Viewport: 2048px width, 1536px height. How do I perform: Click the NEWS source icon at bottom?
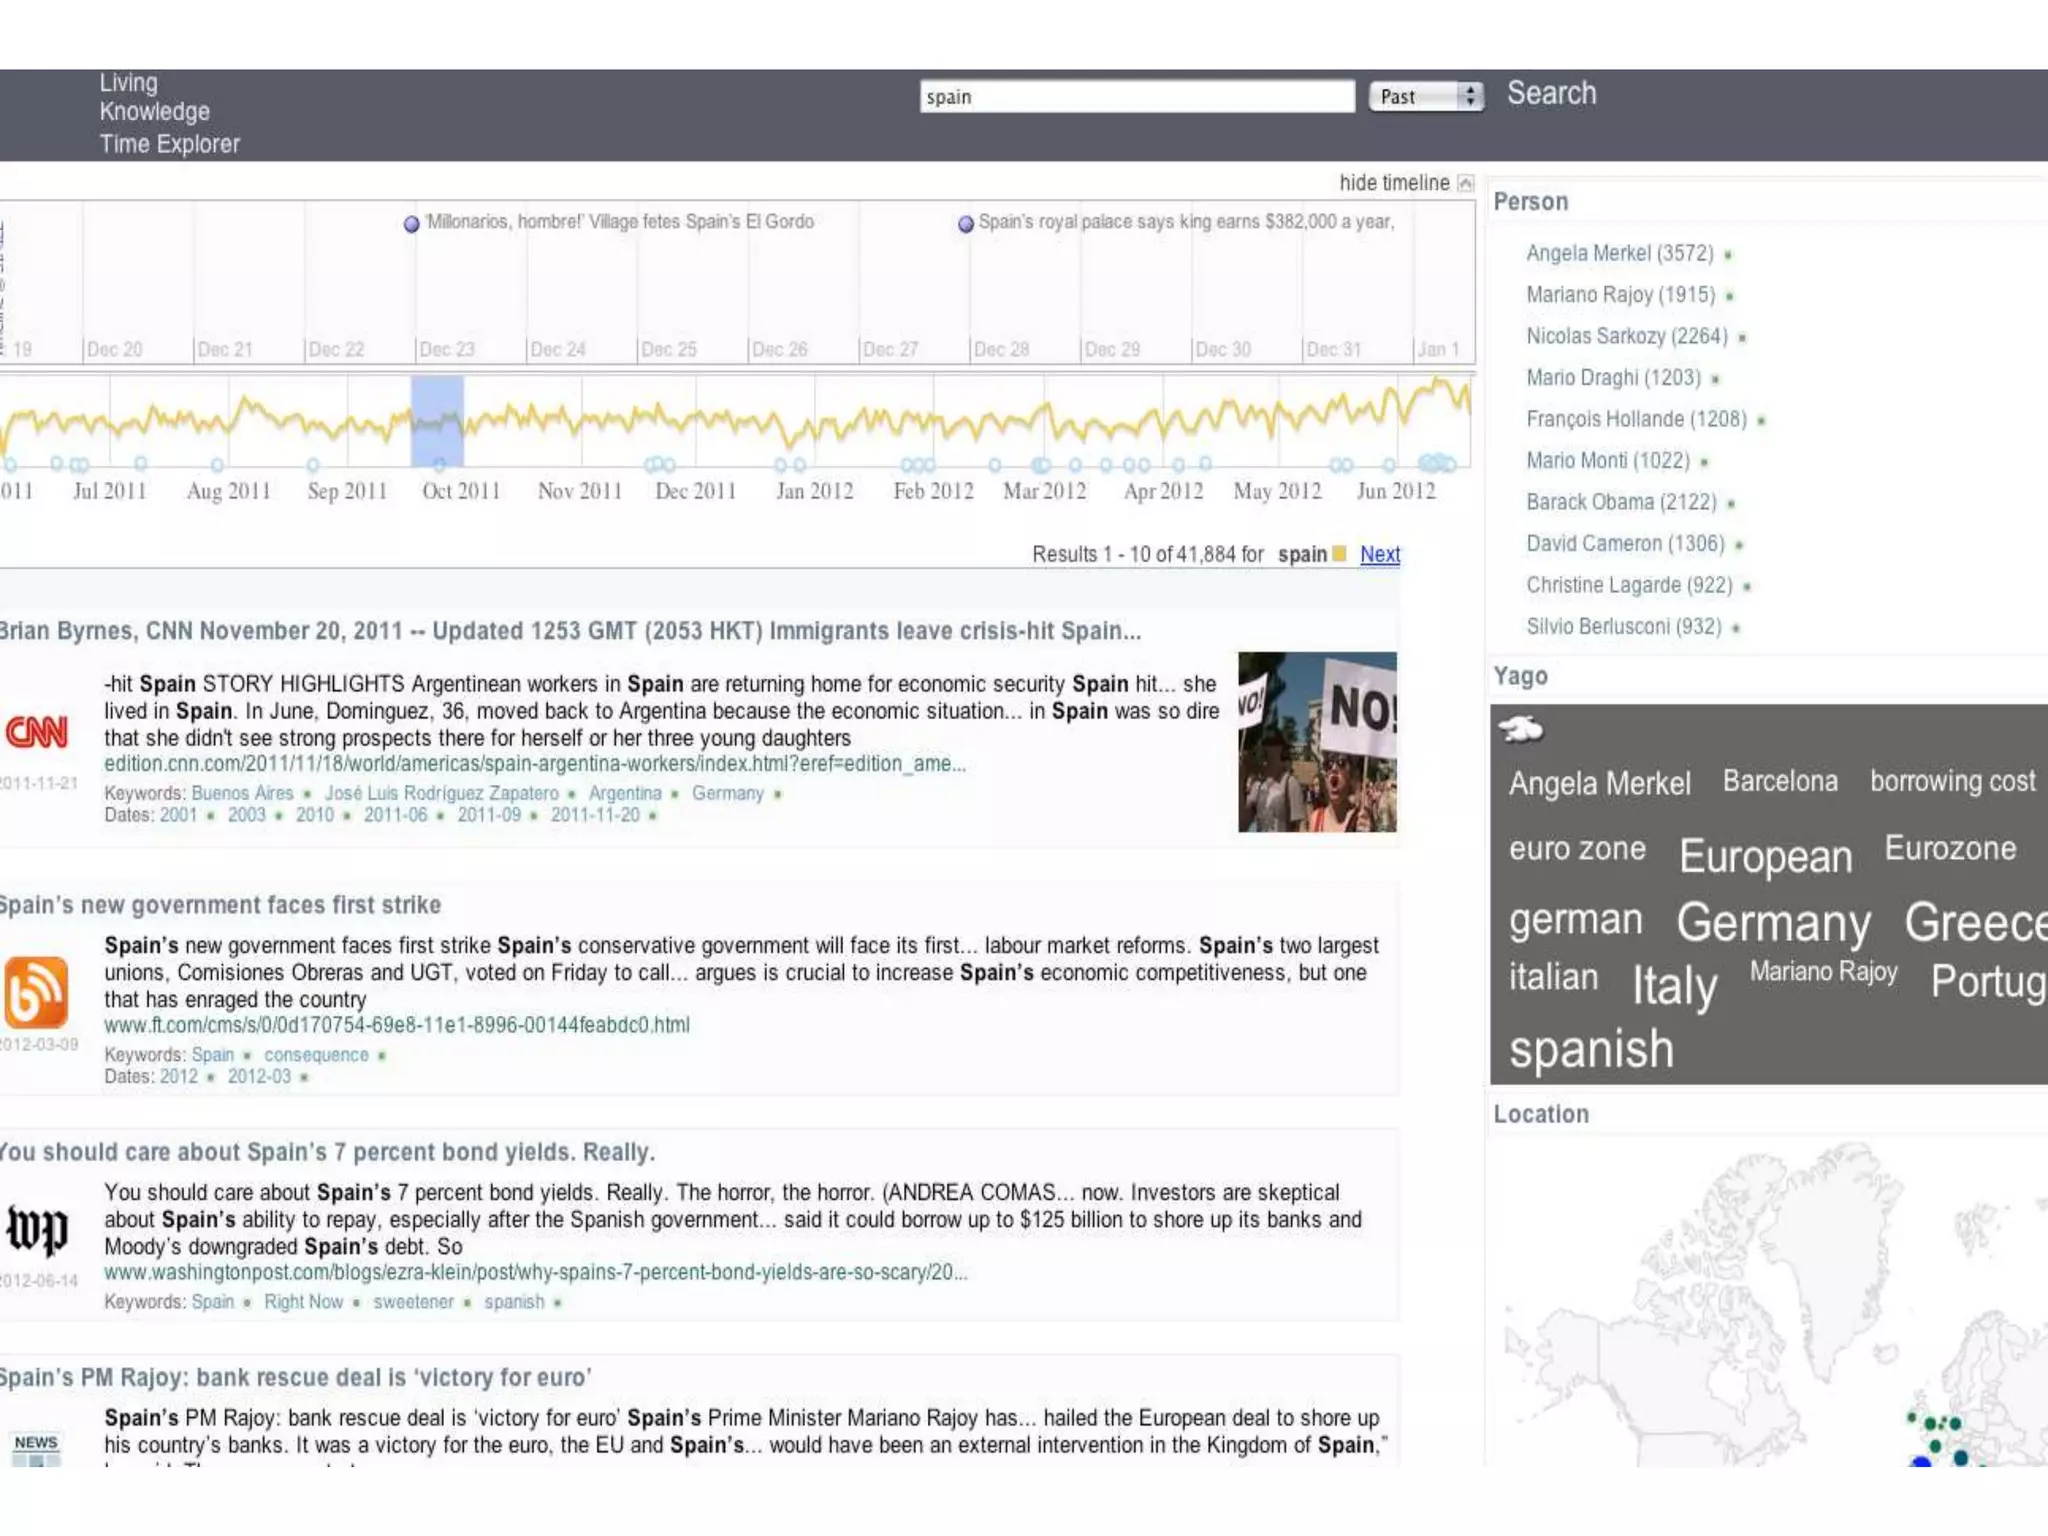[x=37, y=1447]
